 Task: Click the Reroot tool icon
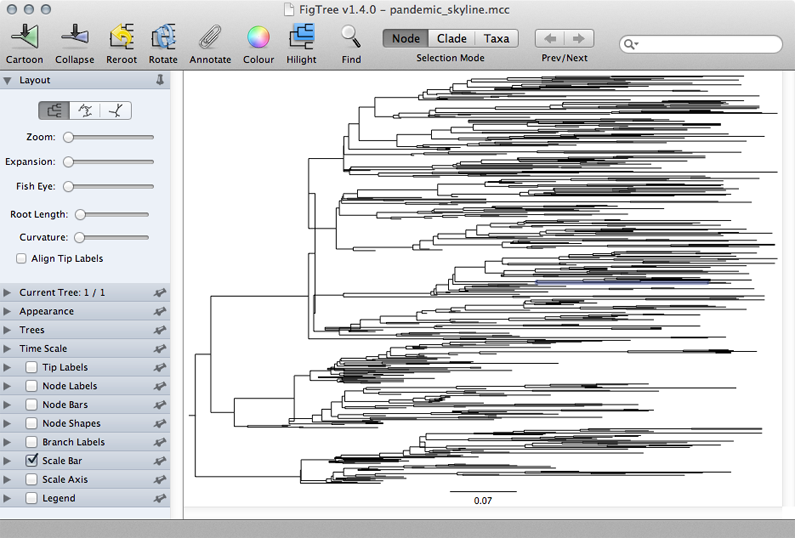[122, 37]
